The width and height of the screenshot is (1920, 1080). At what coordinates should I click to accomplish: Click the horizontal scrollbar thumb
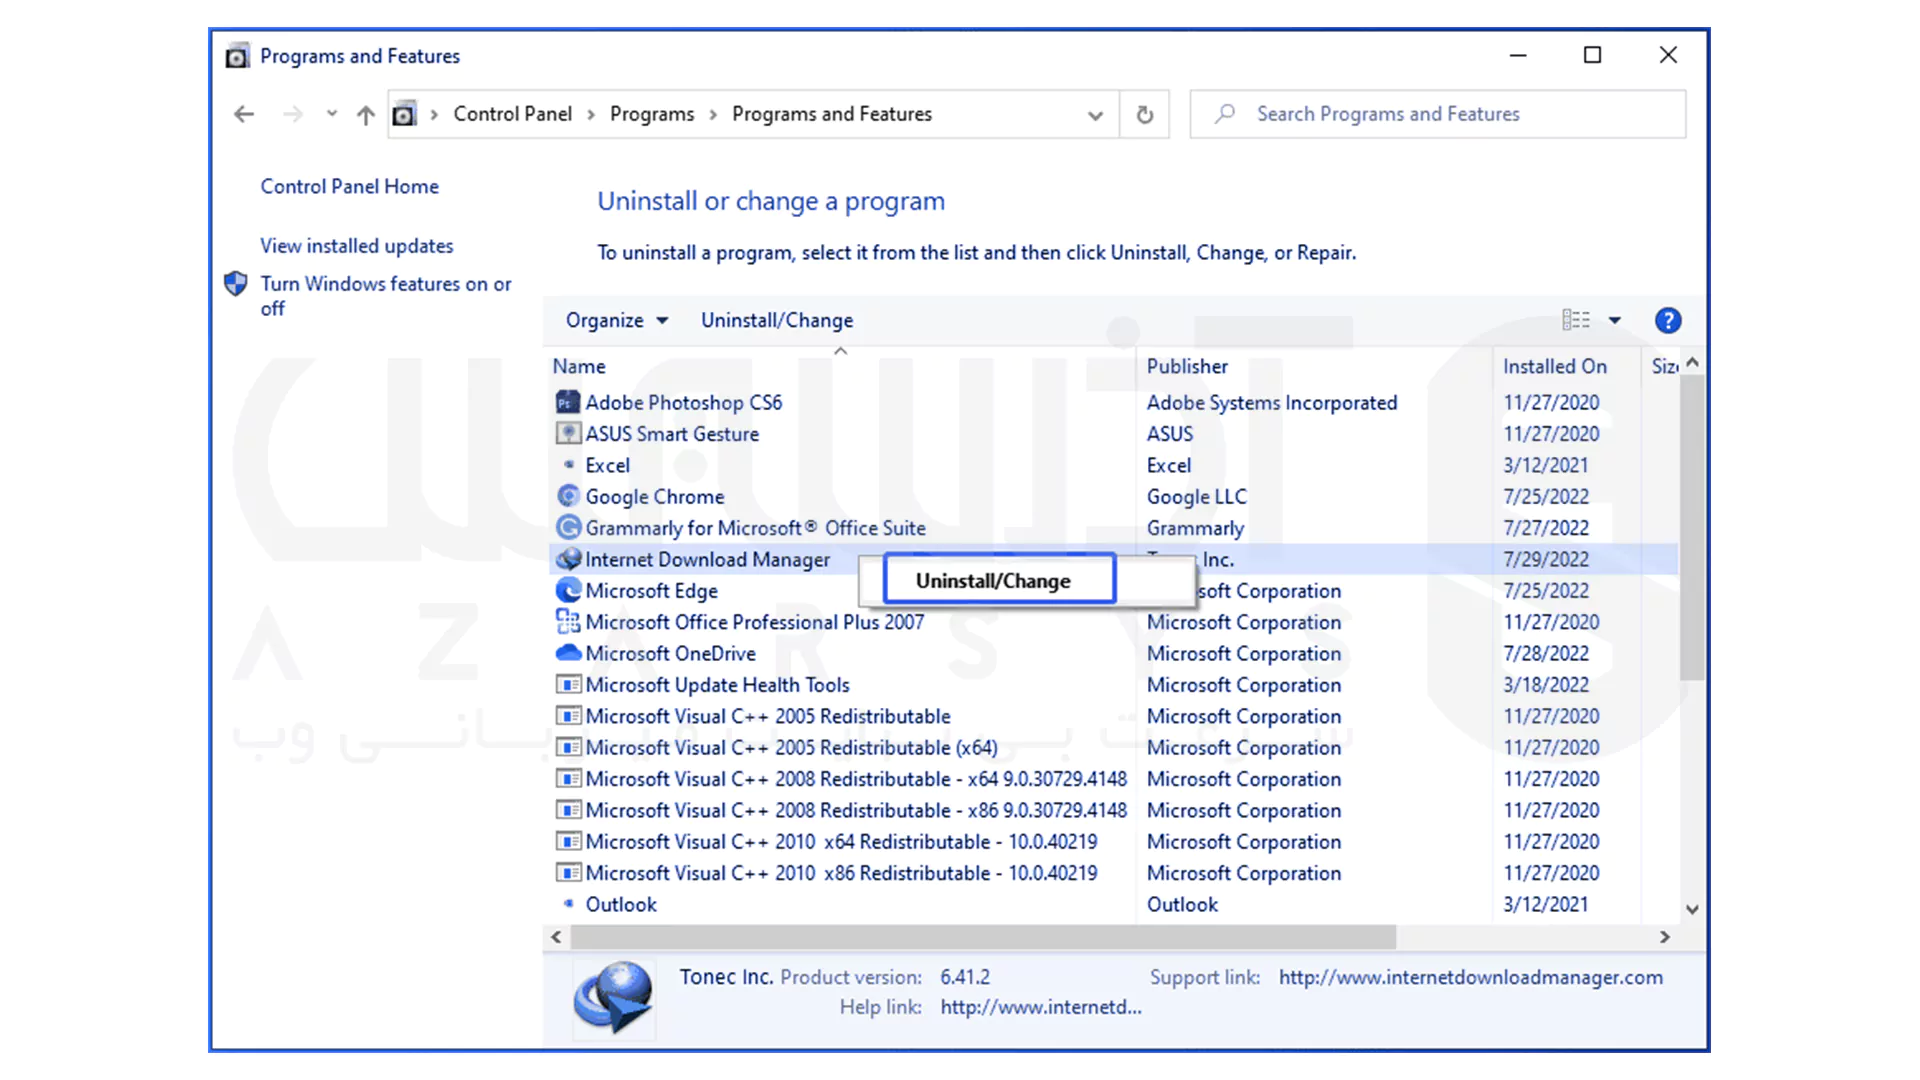click(982, 937)
